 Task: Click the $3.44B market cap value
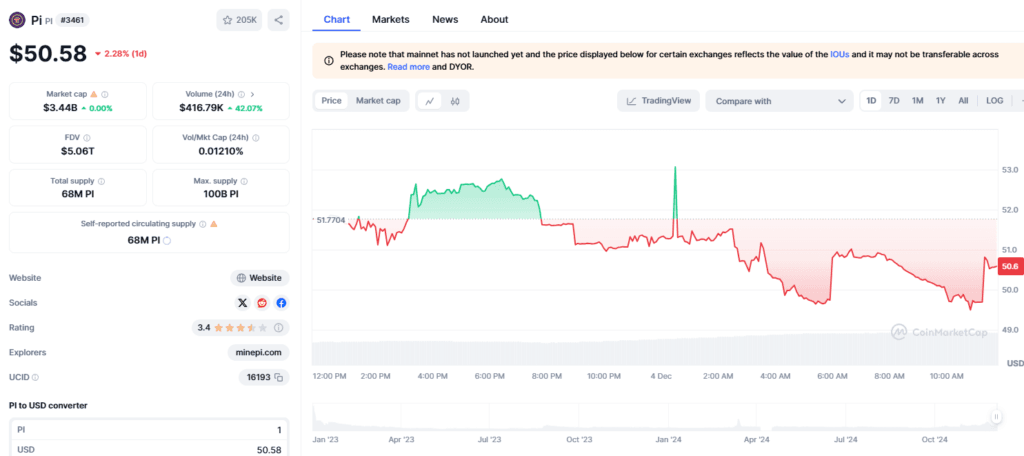(60, 108)
